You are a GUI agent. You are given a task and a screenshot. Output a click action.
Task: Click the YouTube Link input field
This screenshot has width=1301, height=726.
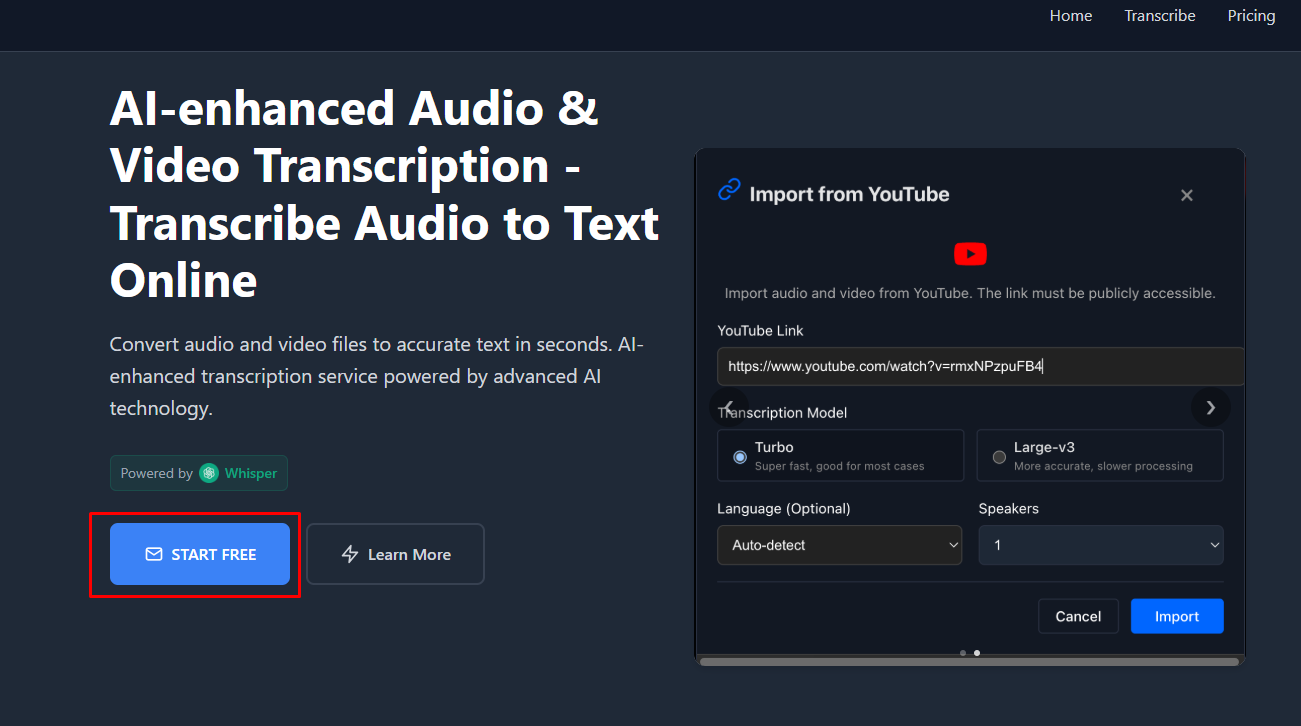(980, 366)
